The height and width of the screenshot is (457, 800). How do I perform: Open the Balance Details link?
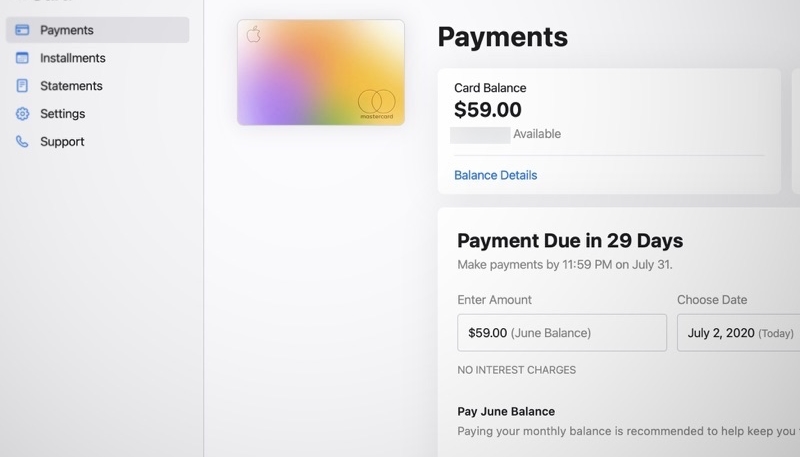coord(495,175)
